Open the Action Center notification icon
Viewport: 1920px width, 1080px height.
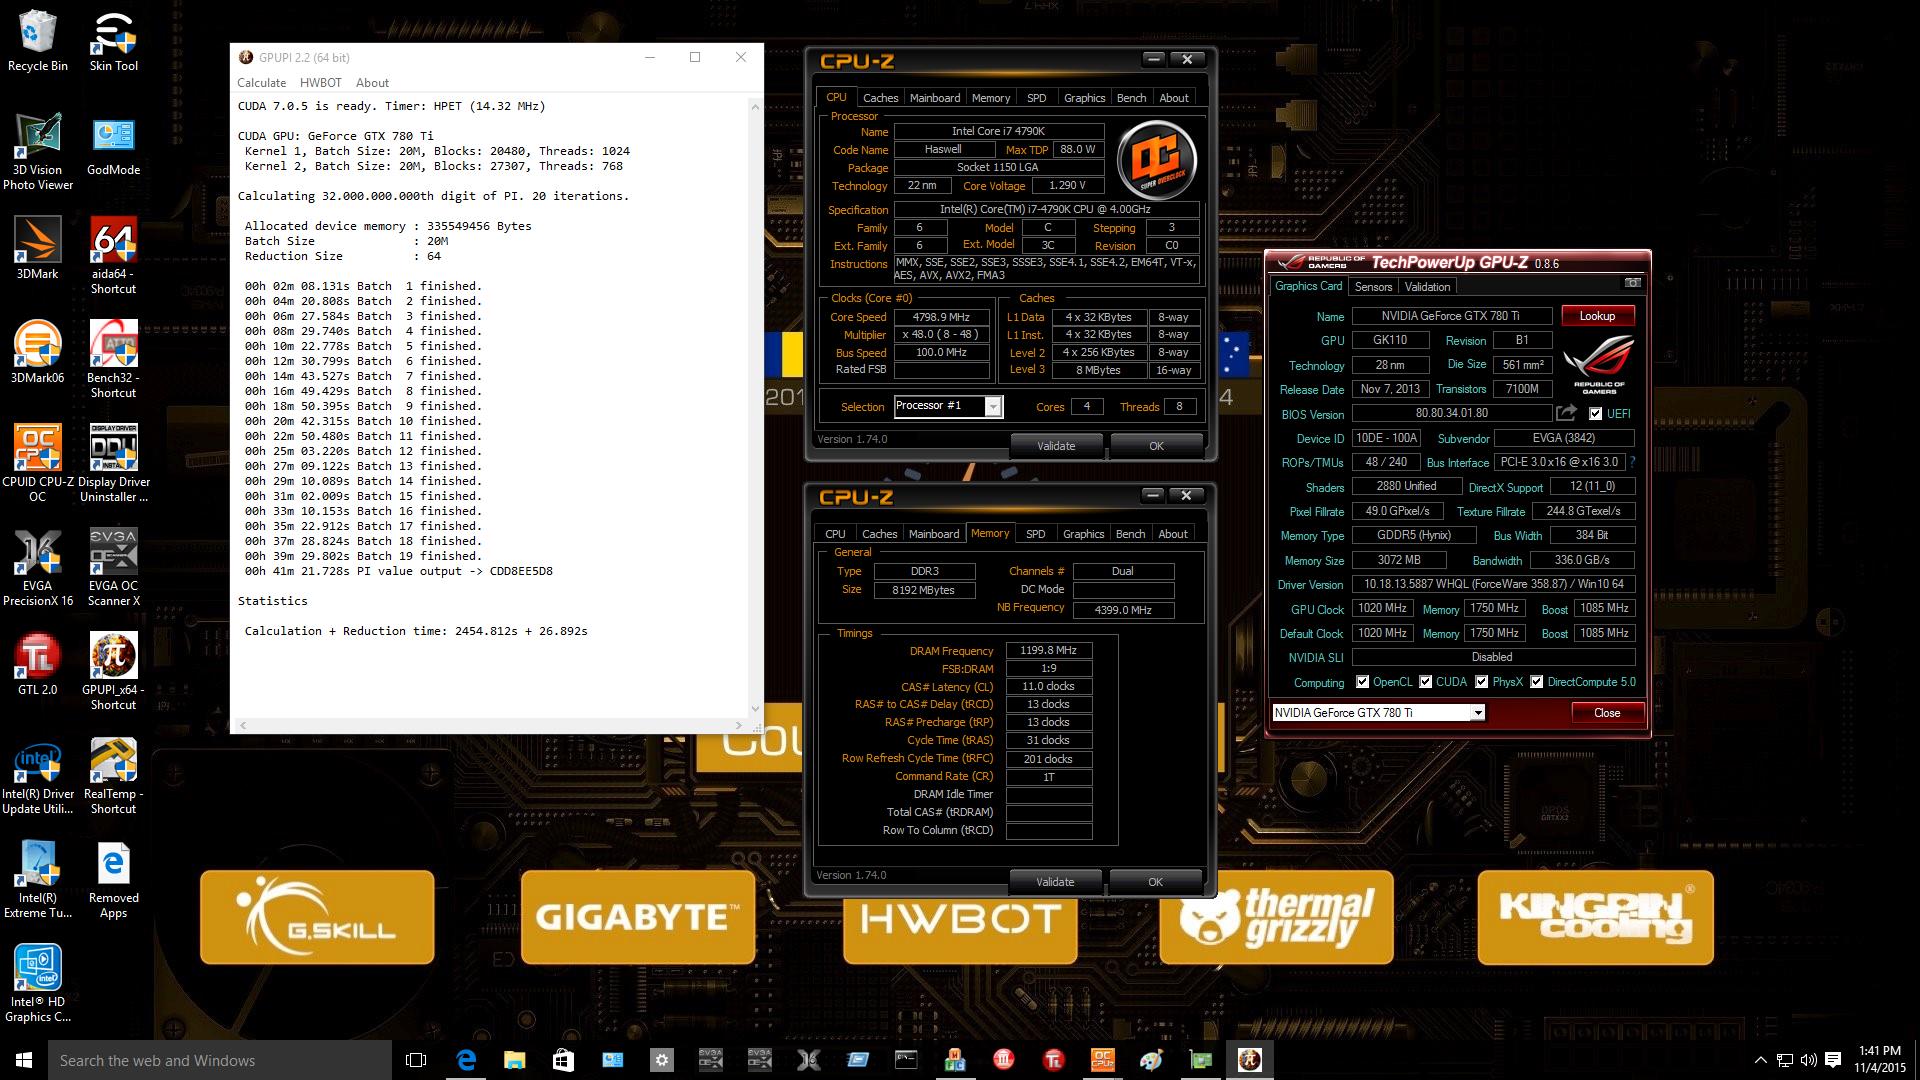tap(1833, 1060)
